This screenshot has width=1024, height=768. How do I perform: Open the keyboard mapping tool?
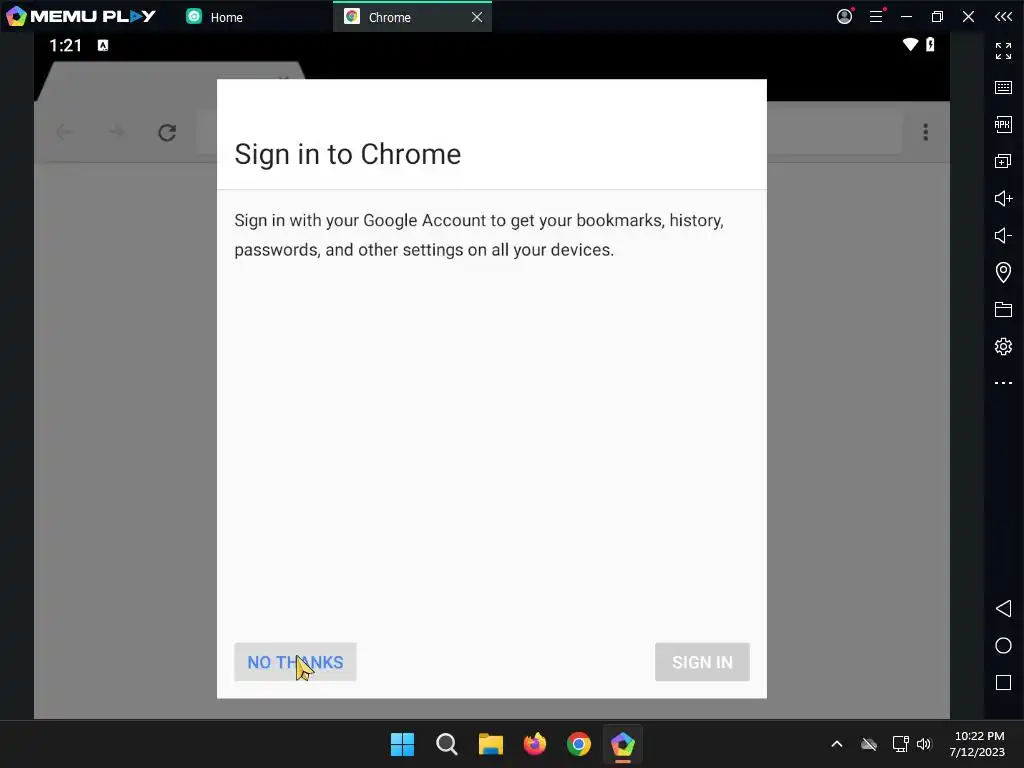(1003, 88)
